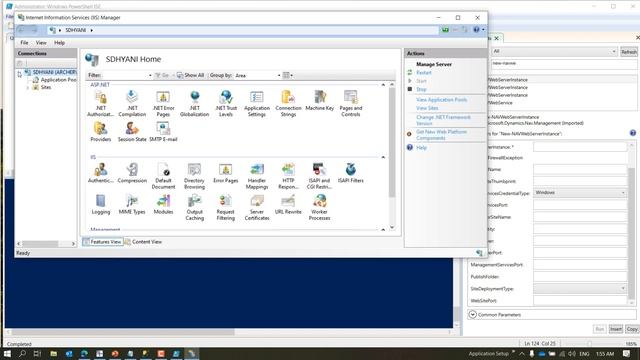Click Change .NET Framework Version link

point(443,120)
